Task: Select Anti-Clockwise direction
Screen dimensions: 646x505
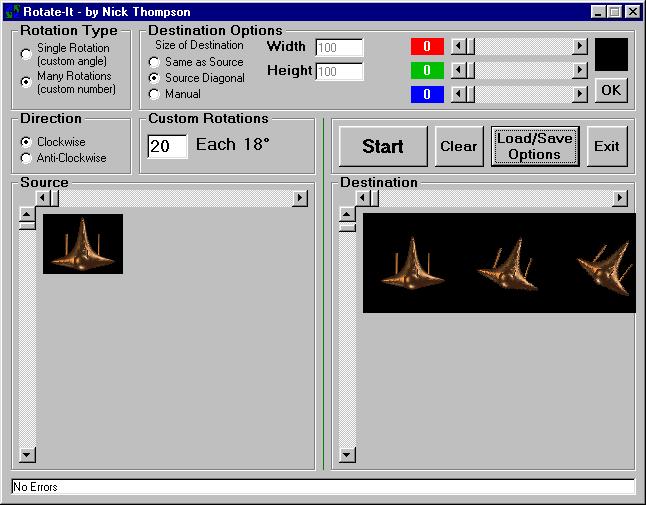Action: pyautogui.click(x=26, y=158)
